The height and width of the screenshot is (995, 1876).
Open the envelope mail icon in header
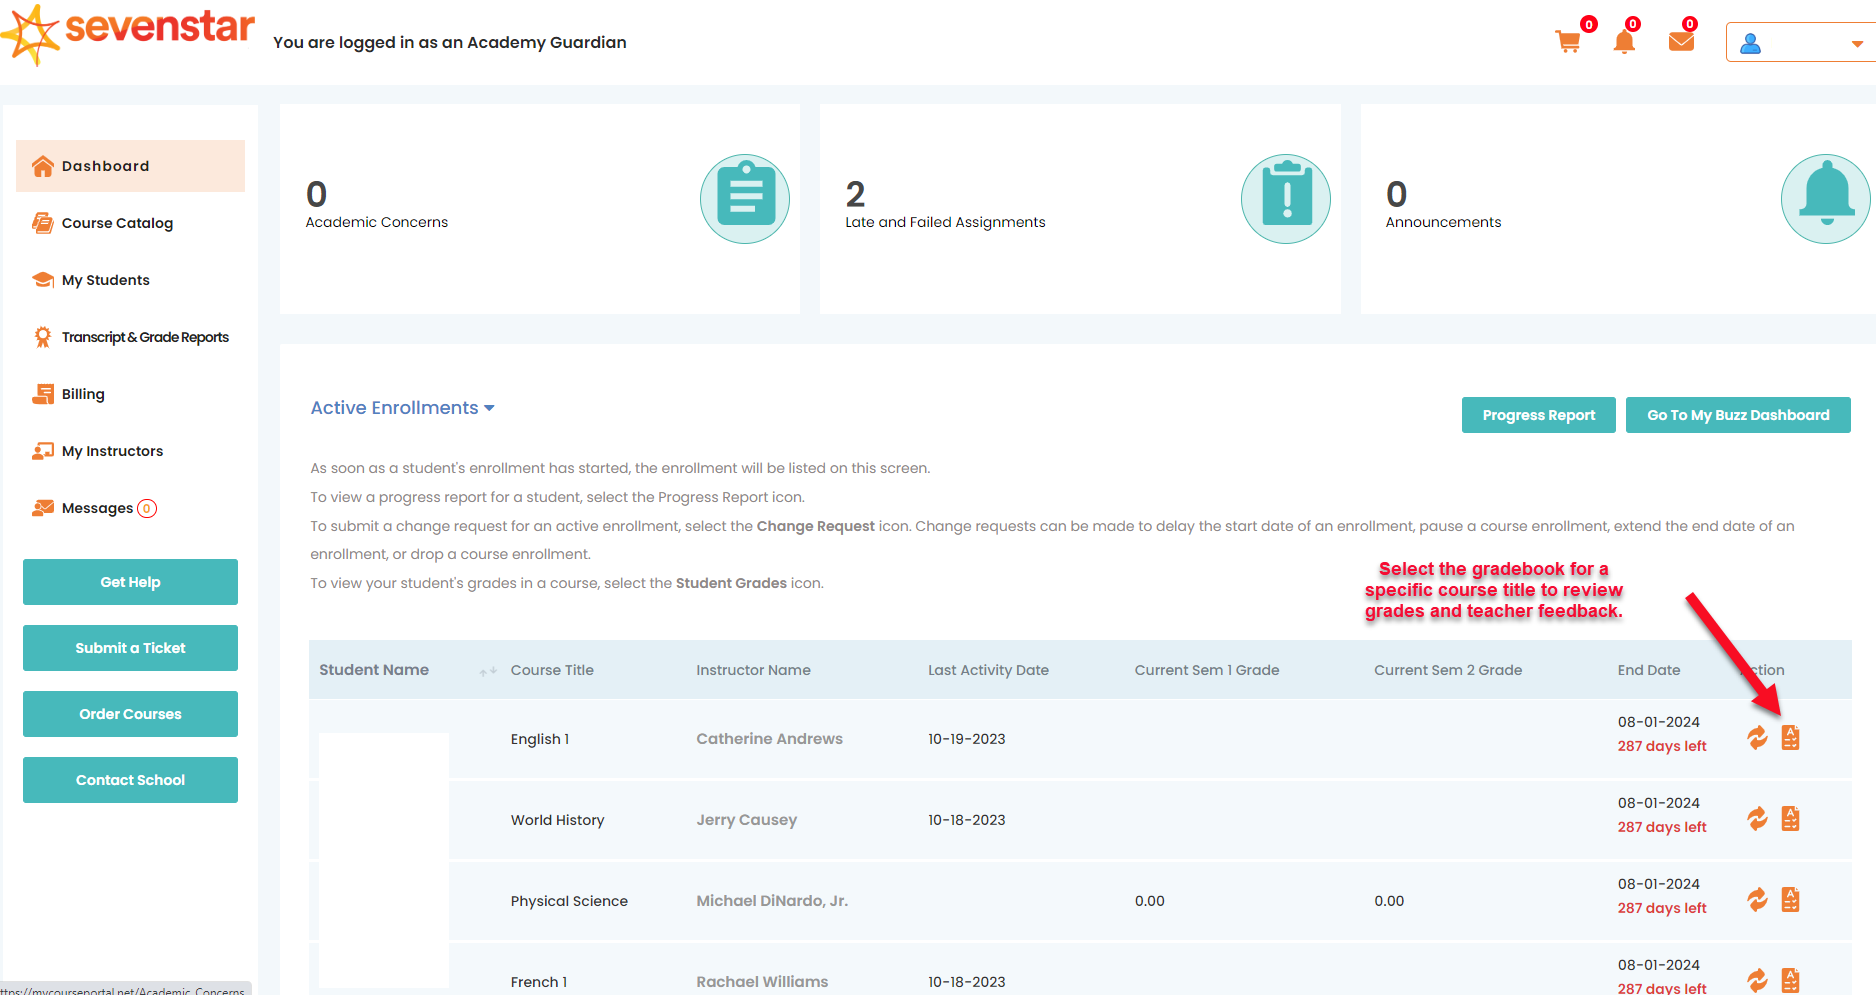coord(1681,41)
